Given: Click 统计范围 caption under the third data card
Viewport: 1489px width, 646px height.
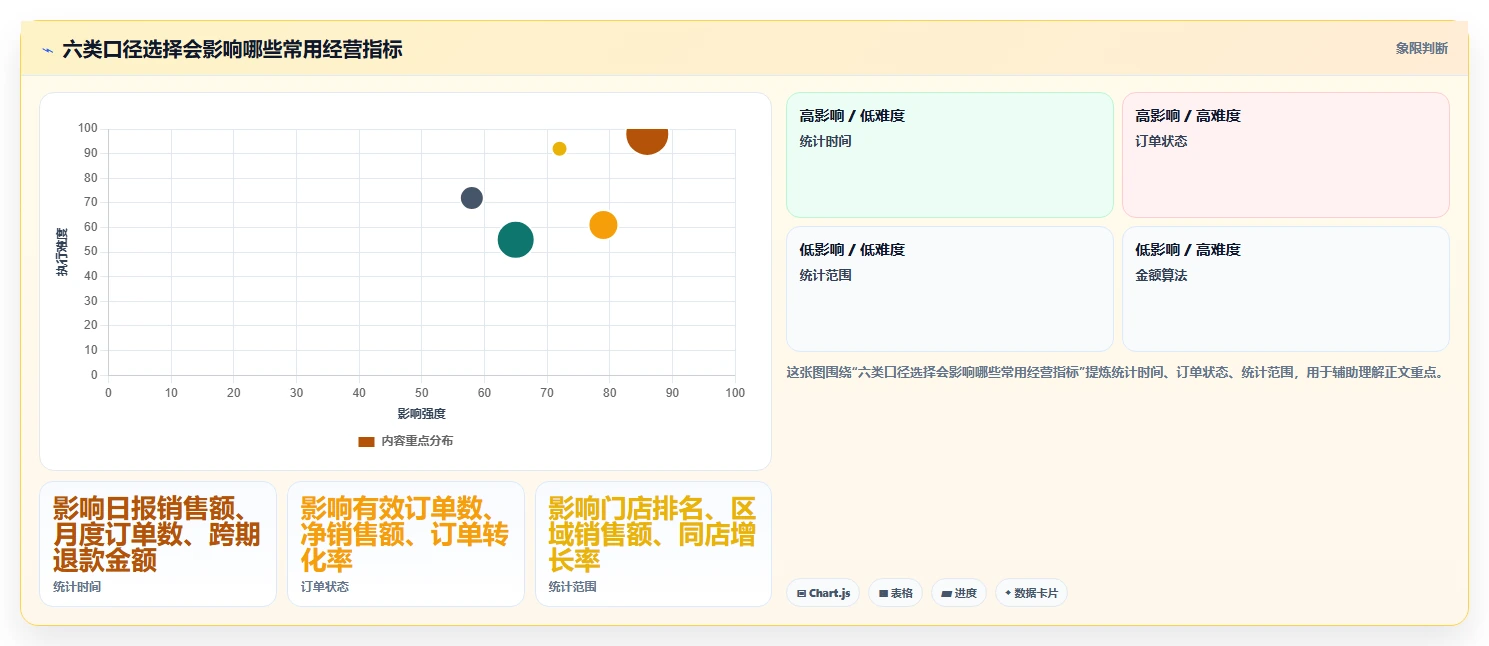Looking at the screenshot, I should pyautogui.click(x=573, y=587).
